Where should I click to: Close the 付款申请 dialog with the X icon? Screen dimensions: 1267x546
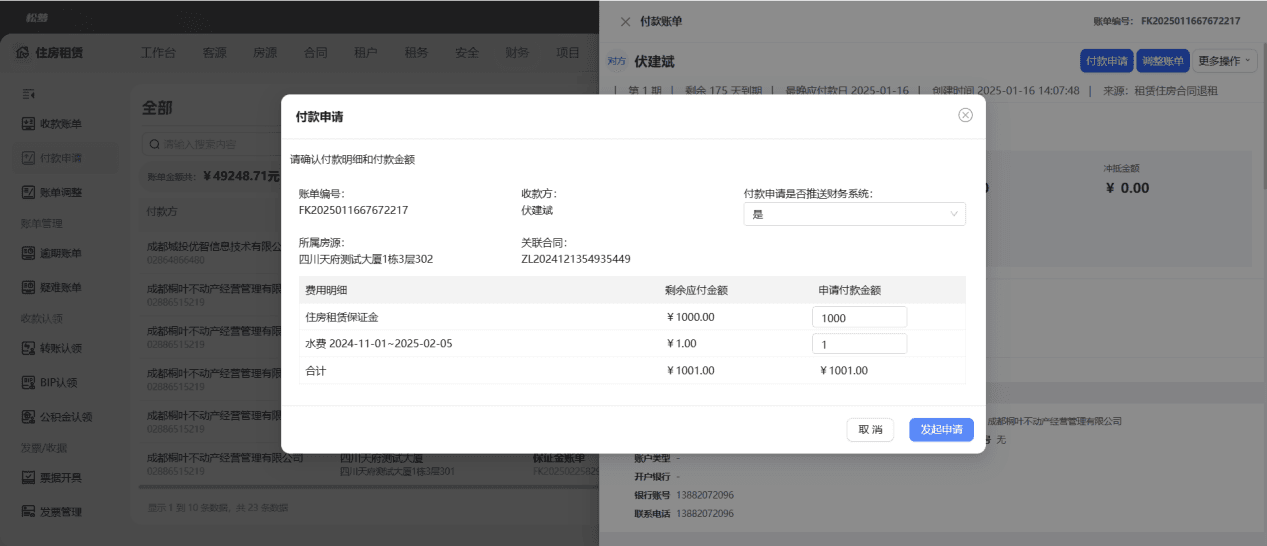965,115
